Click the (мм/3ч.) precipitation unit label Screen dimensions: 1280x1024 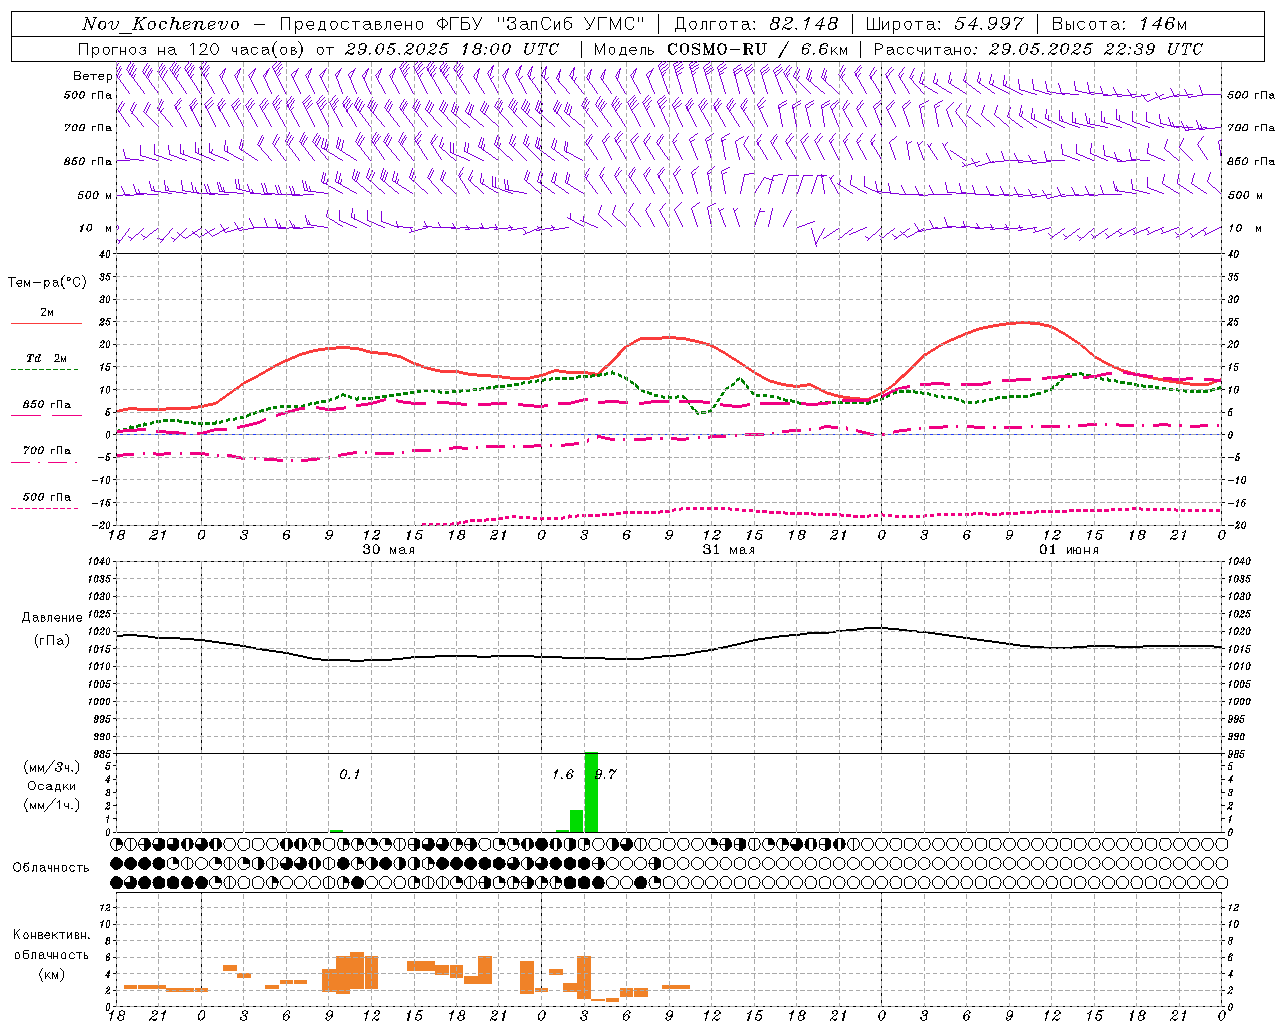(52, 767)
